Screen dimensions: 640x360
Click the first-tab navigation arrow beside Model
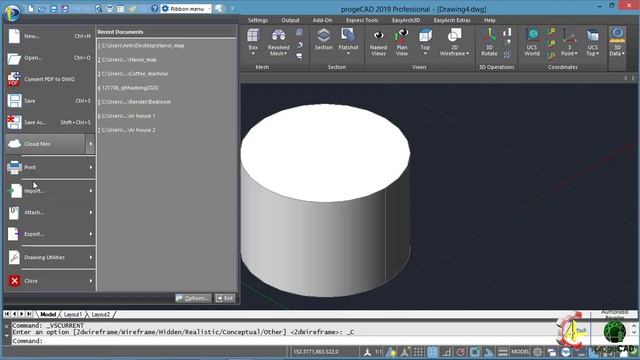[7, 314]
